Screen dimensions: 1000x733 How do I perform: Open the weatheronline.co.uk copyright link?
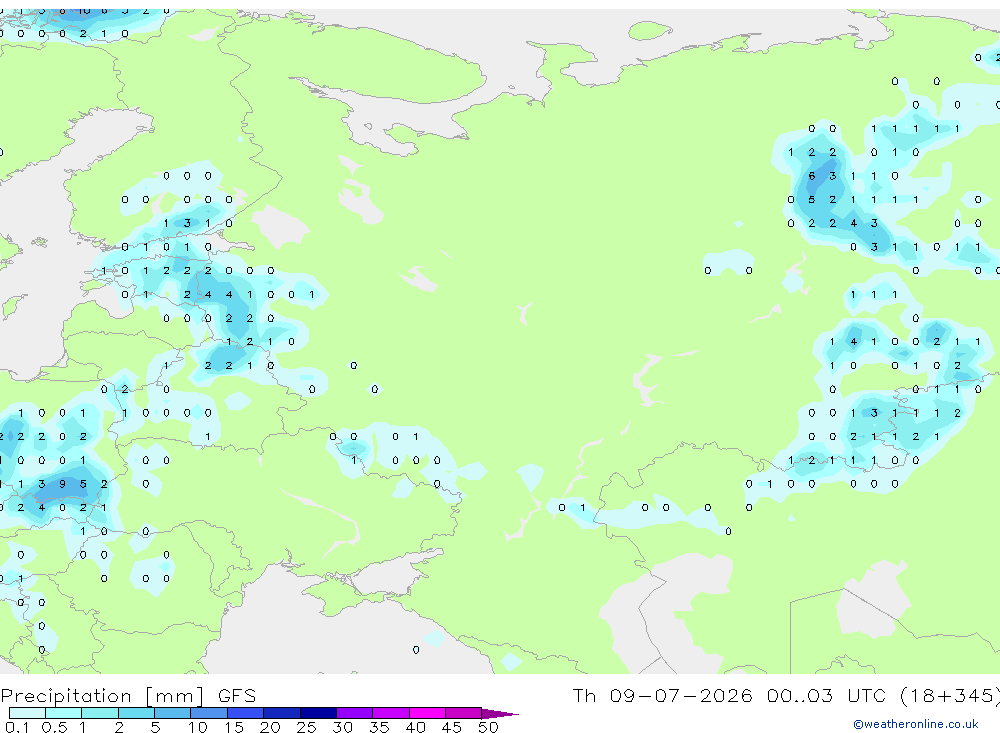[x=916, y=724]
